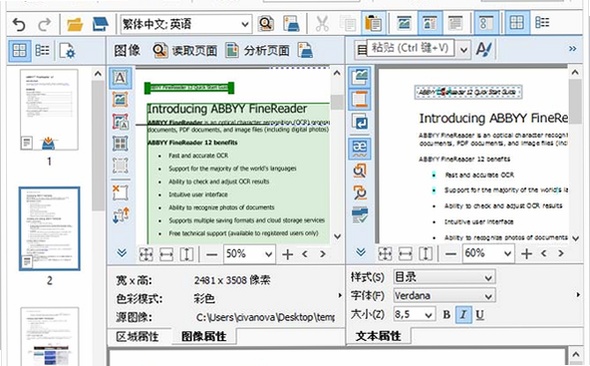This screenshot has height=366, width=590.
Task: Click the Paste clipboard icon
Action: tap(373, 24)
